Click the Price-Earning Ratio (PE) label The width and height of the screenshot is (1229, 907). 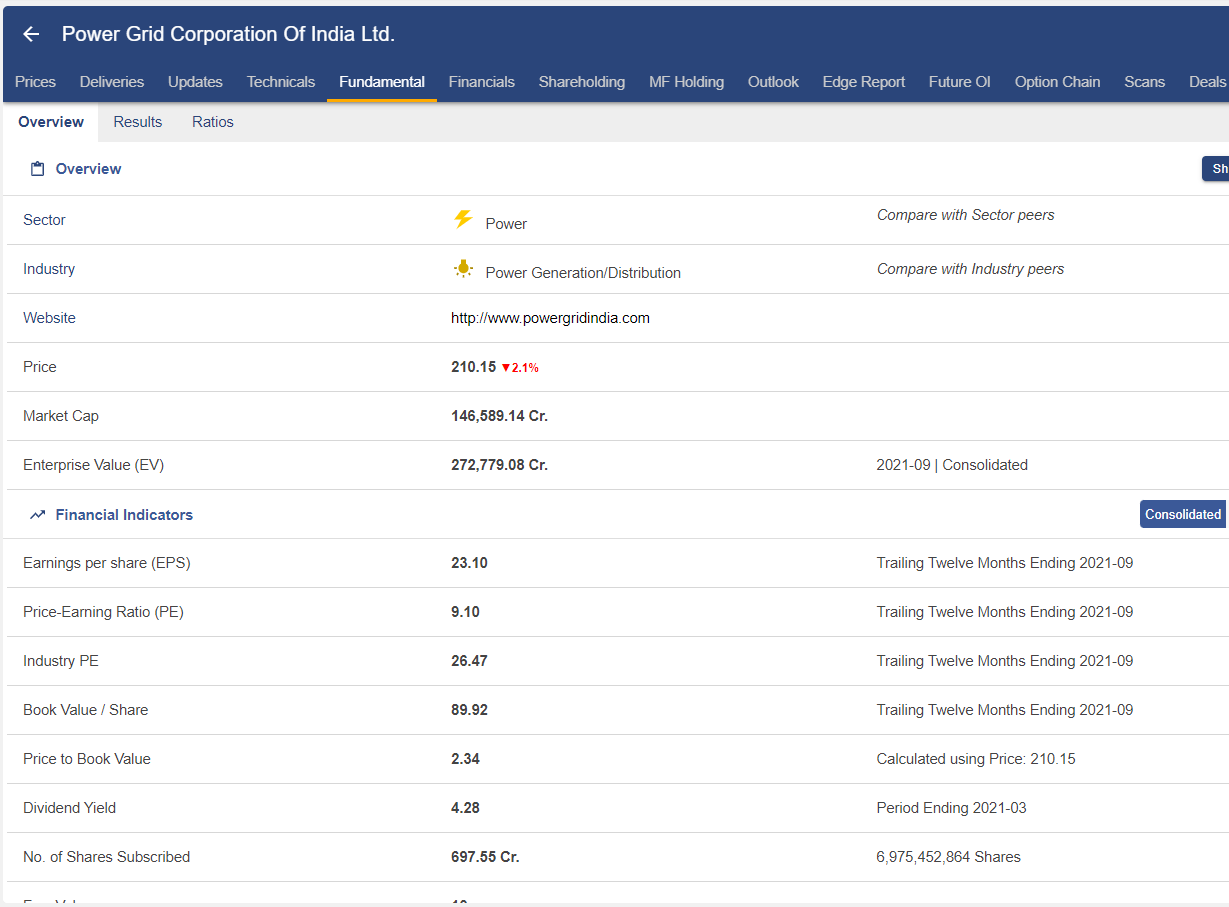point(103,612)
